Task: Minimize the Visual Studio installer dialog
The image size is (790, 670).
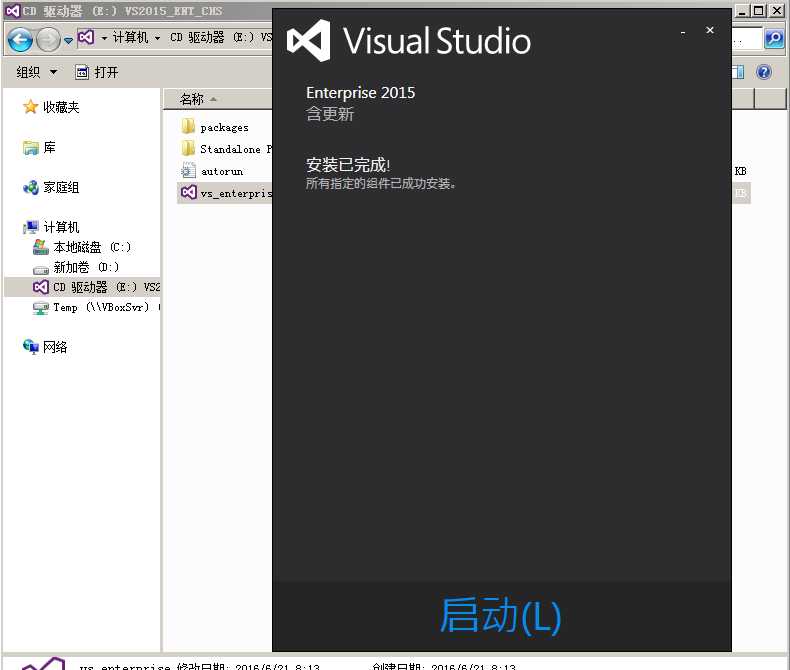Action: click(x=683, y=32)
